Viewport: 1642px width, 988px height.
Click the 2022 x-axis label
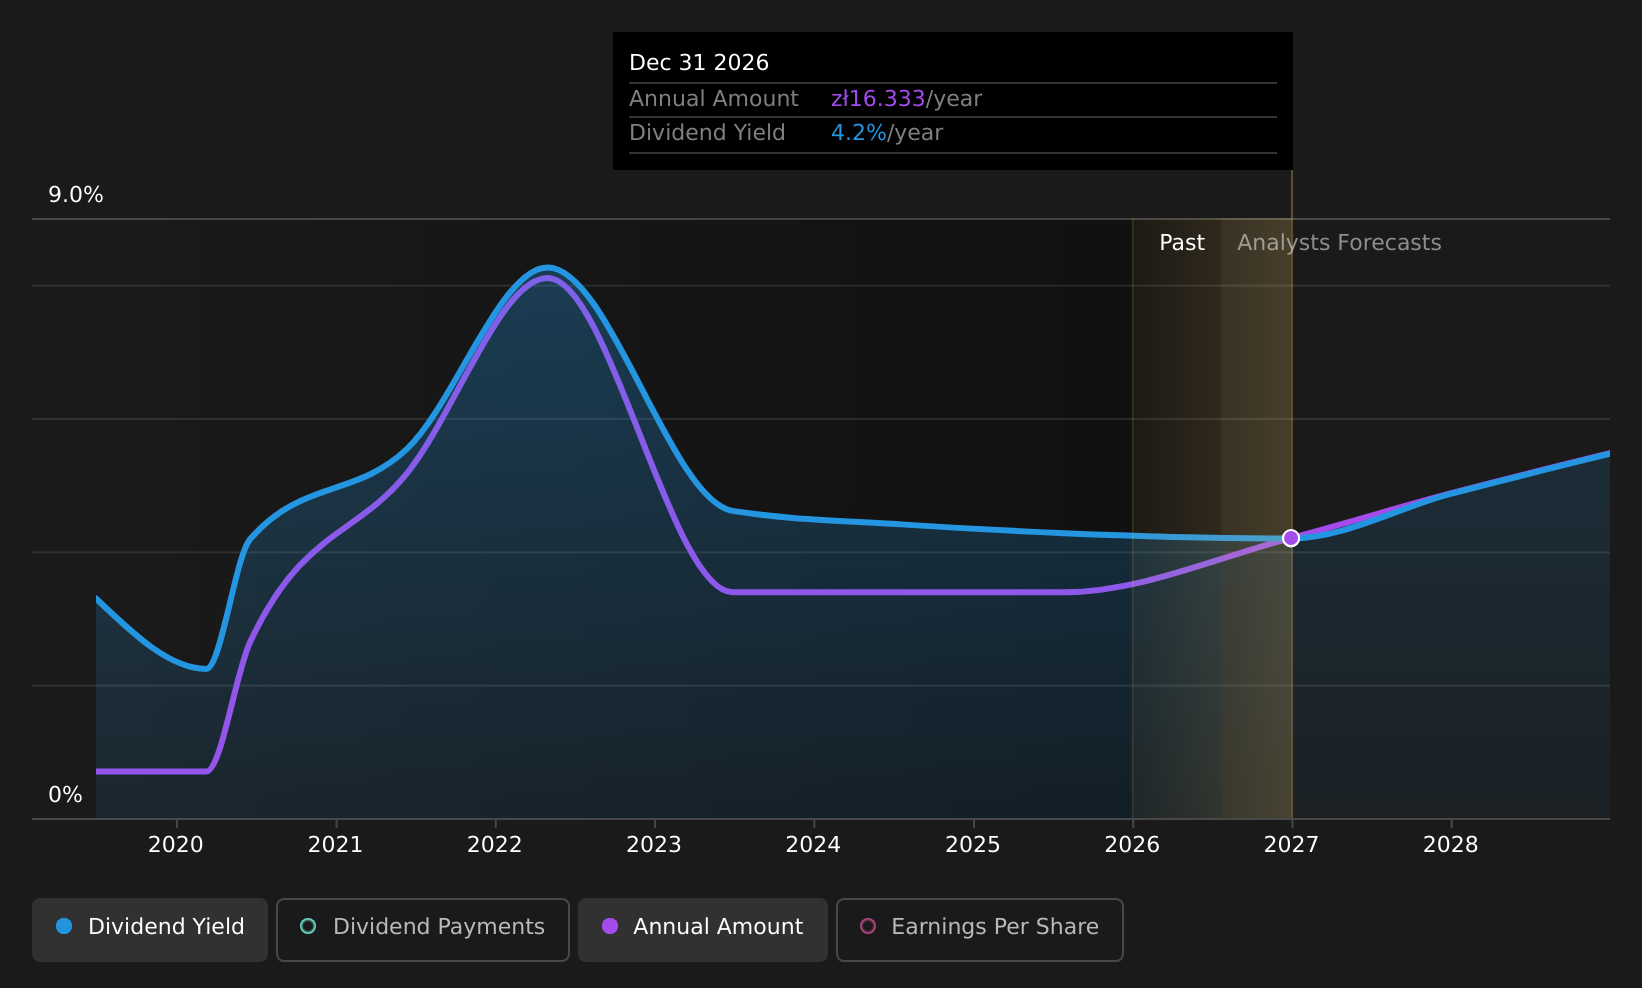(495, 845)
